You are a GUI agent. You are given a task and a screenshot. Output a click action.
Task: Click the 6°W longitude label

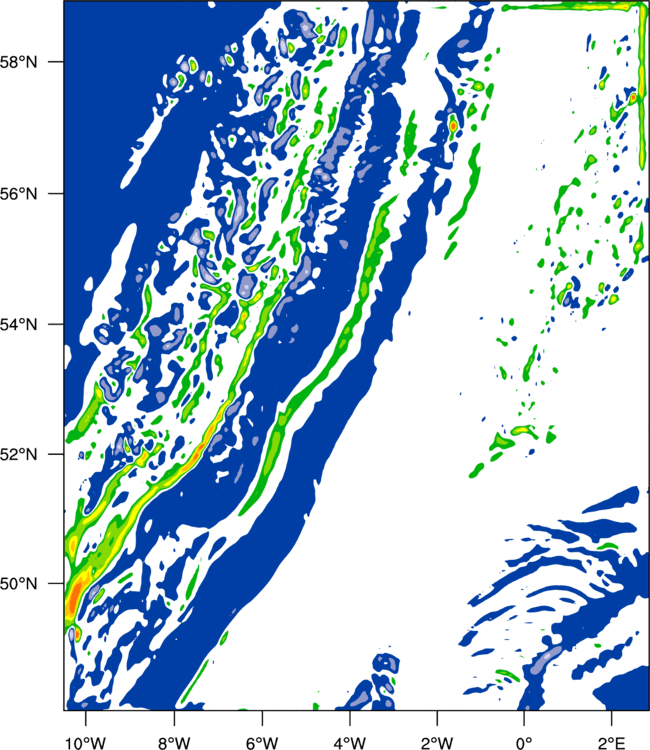(x=262, y=742)
